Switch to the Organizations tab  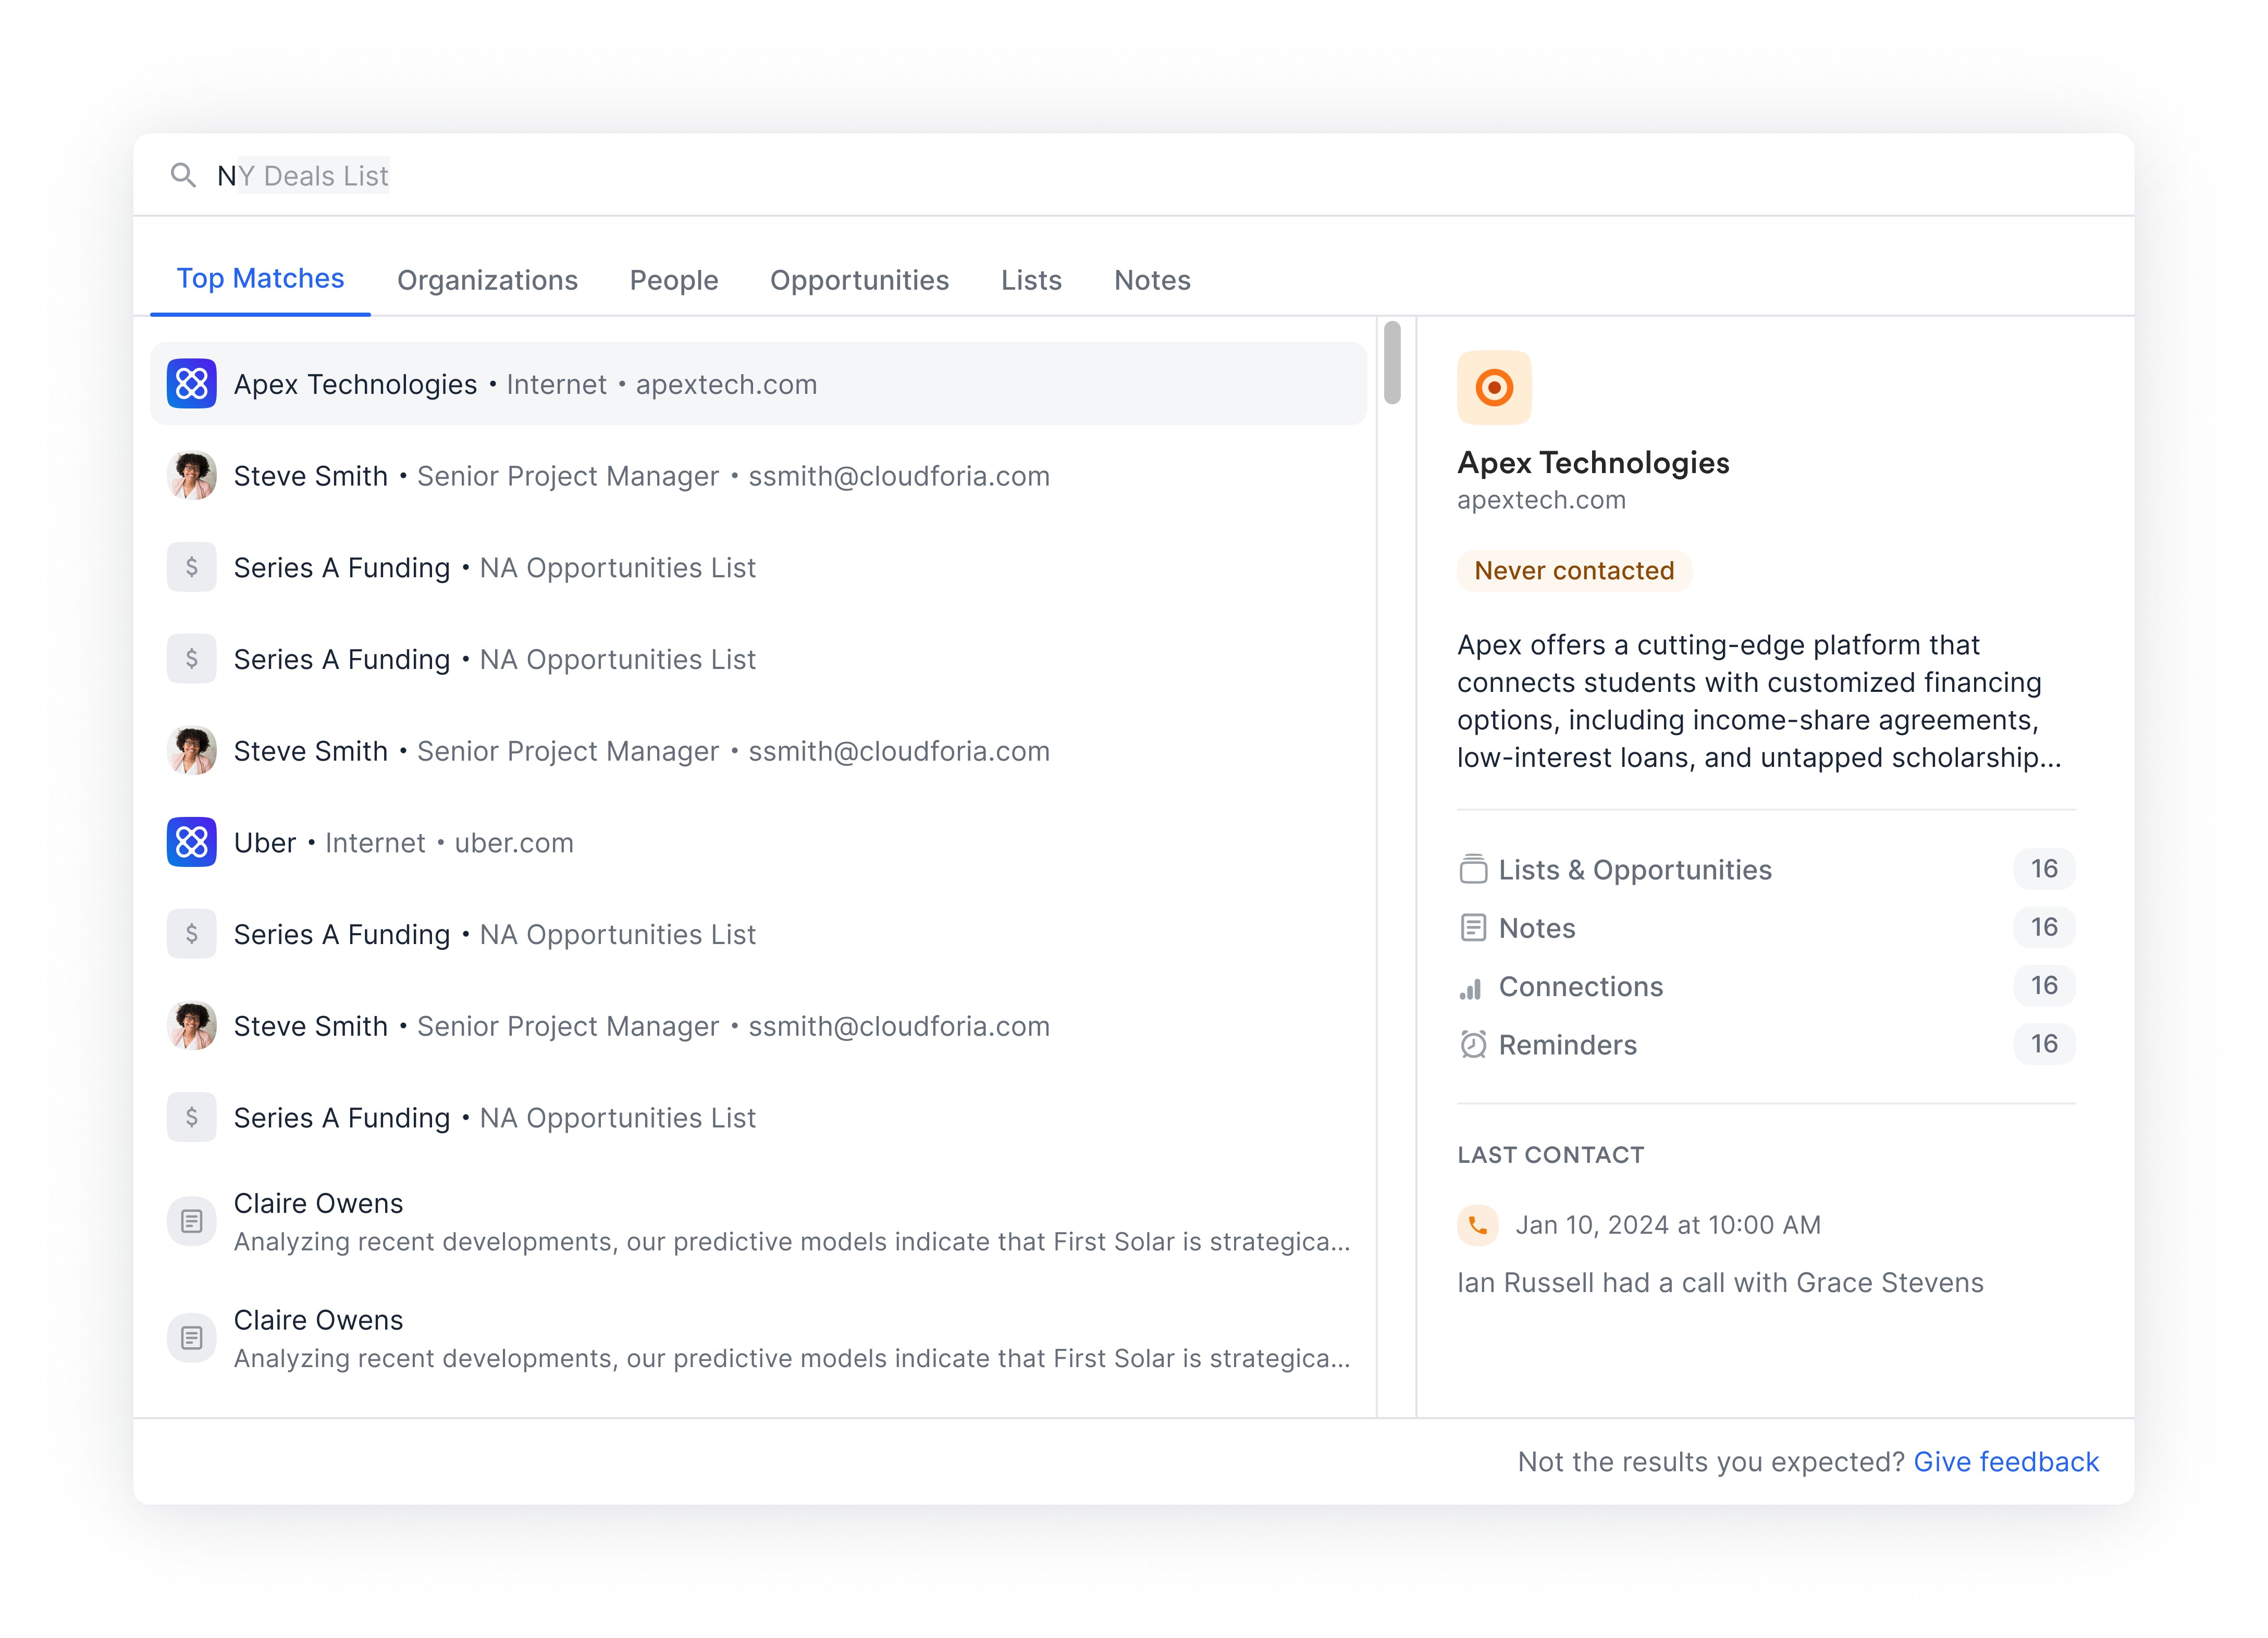click(x=487, y=280)
